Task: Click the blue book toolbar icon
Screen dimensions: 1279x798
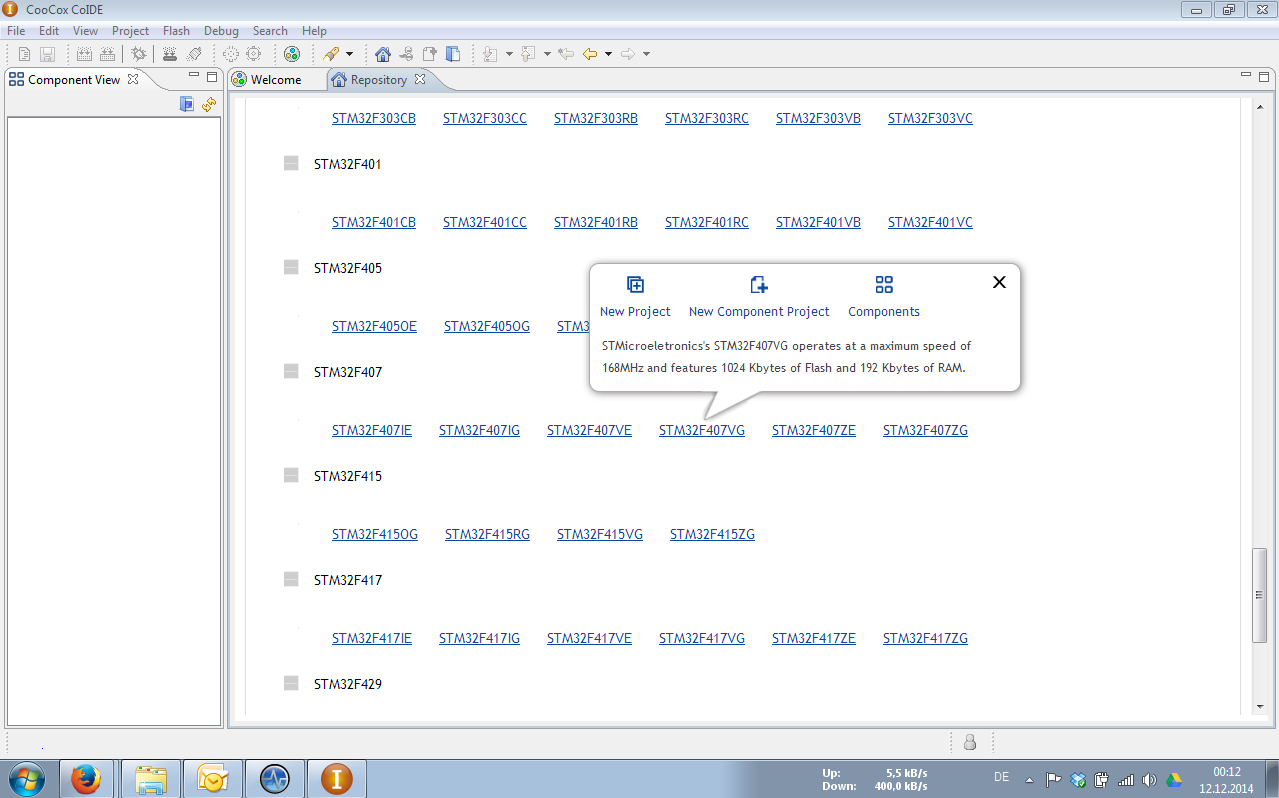Action: point(453,54)
